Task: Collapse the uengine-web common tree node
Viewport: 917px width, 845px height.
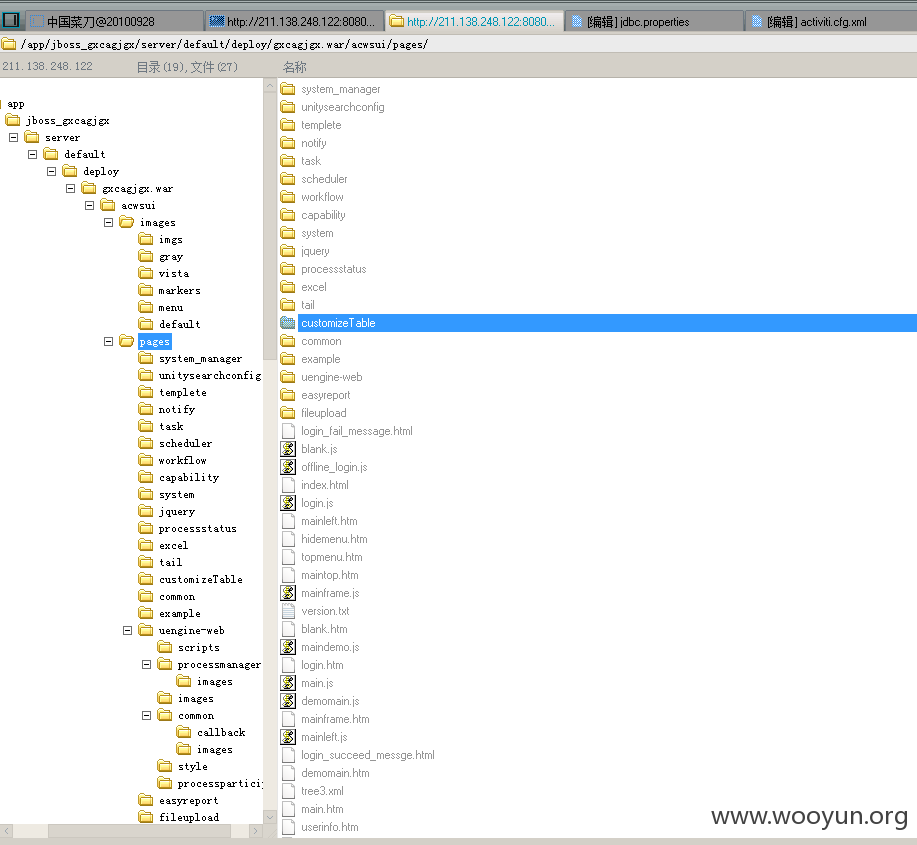Action: tap(146, 715)
